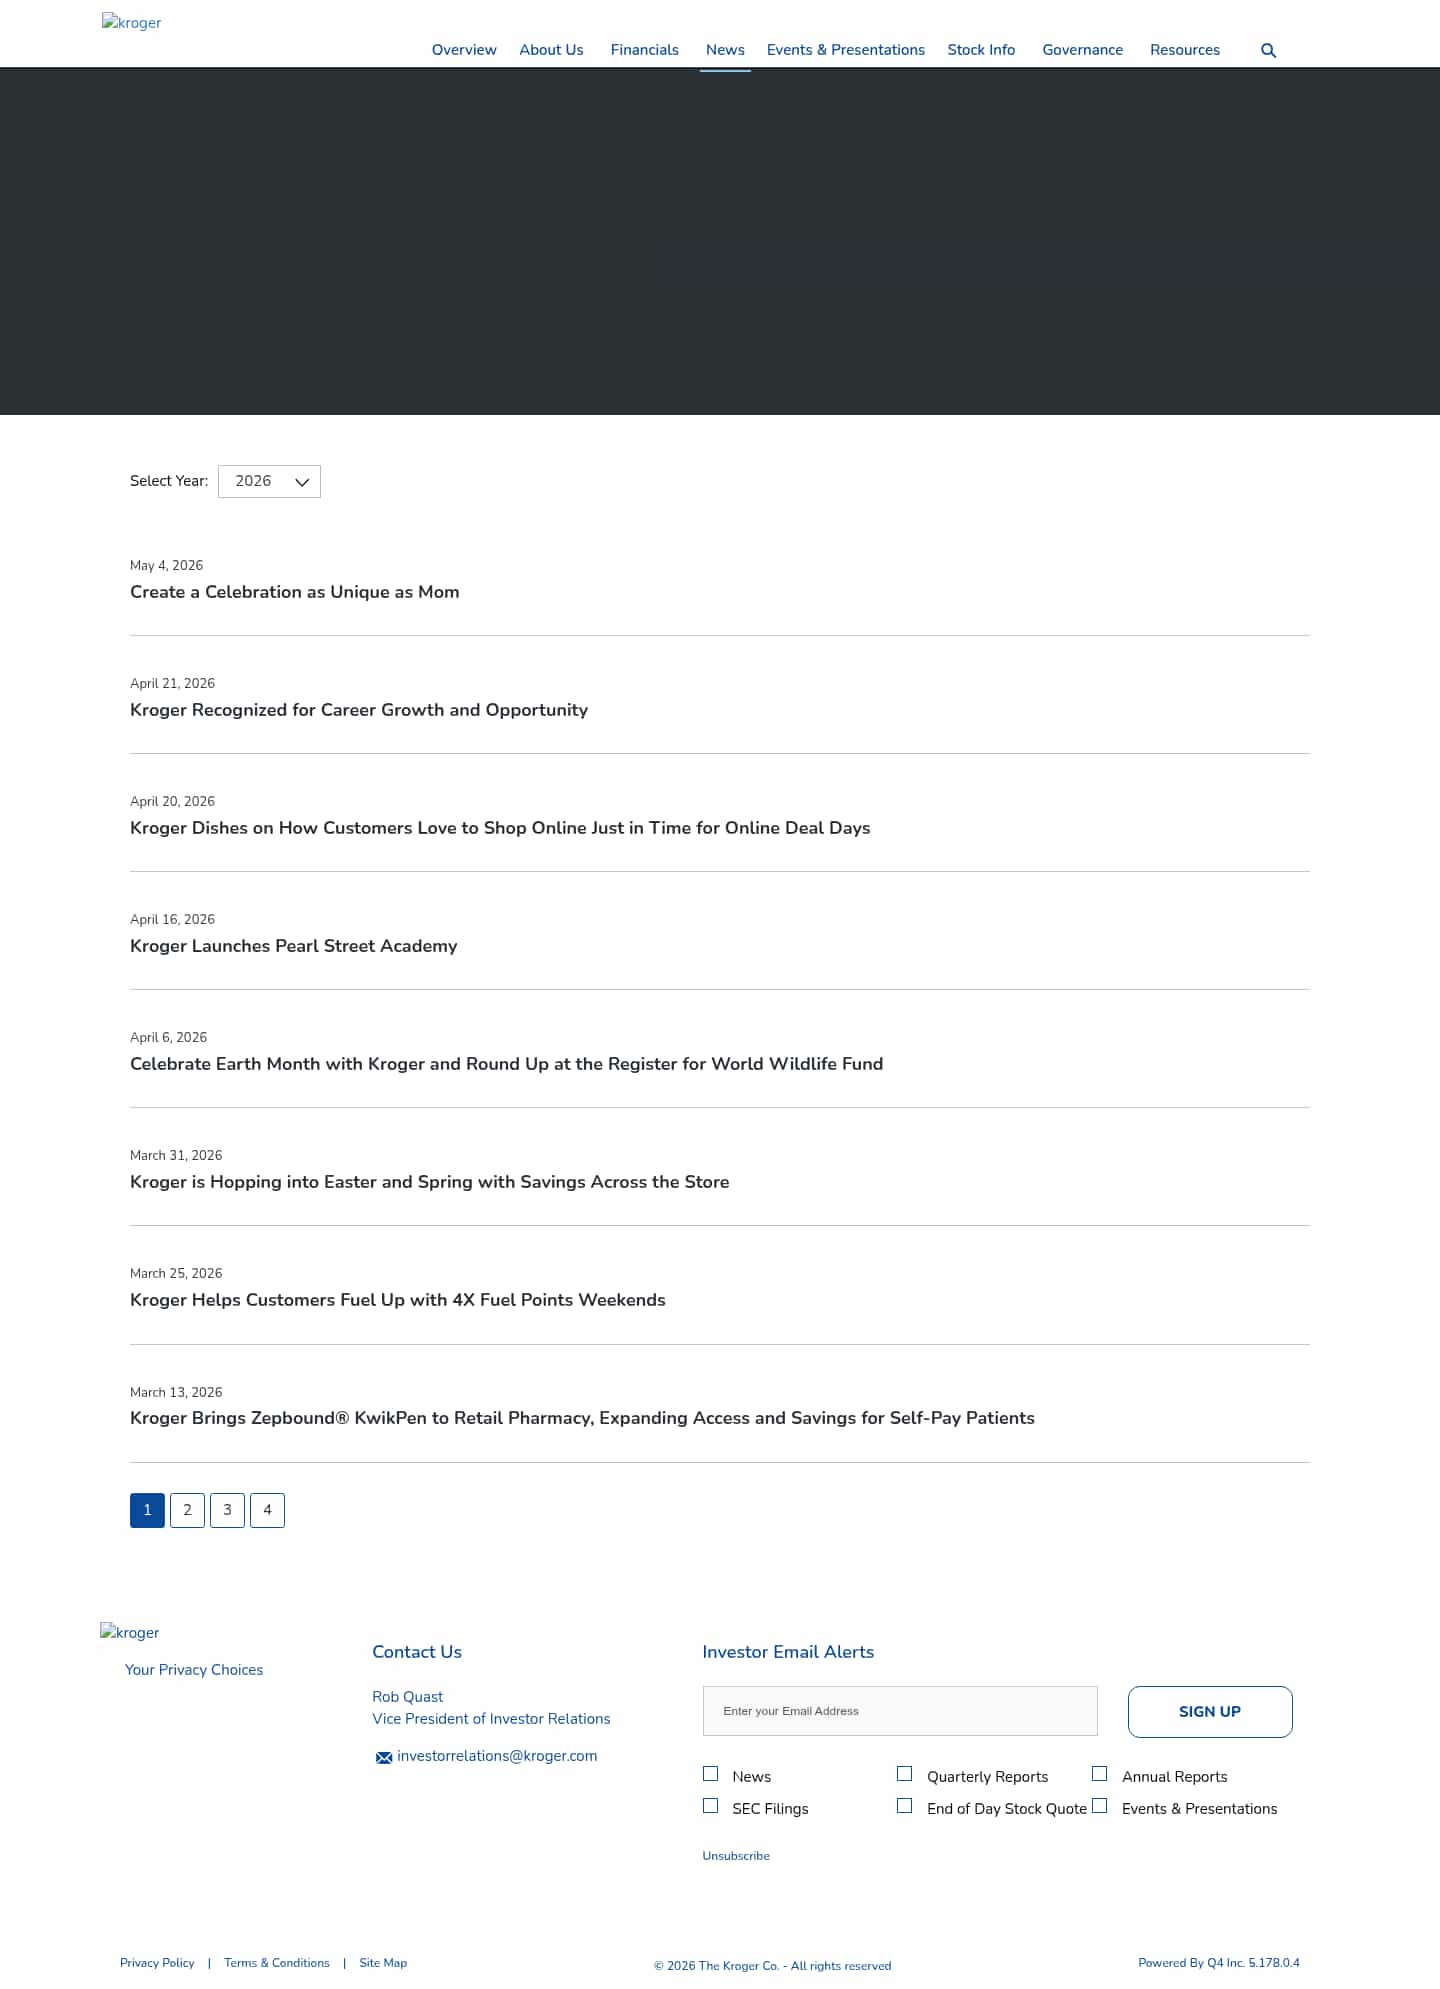Click the 'Rob Quast' contact name

click(407, 1697)
